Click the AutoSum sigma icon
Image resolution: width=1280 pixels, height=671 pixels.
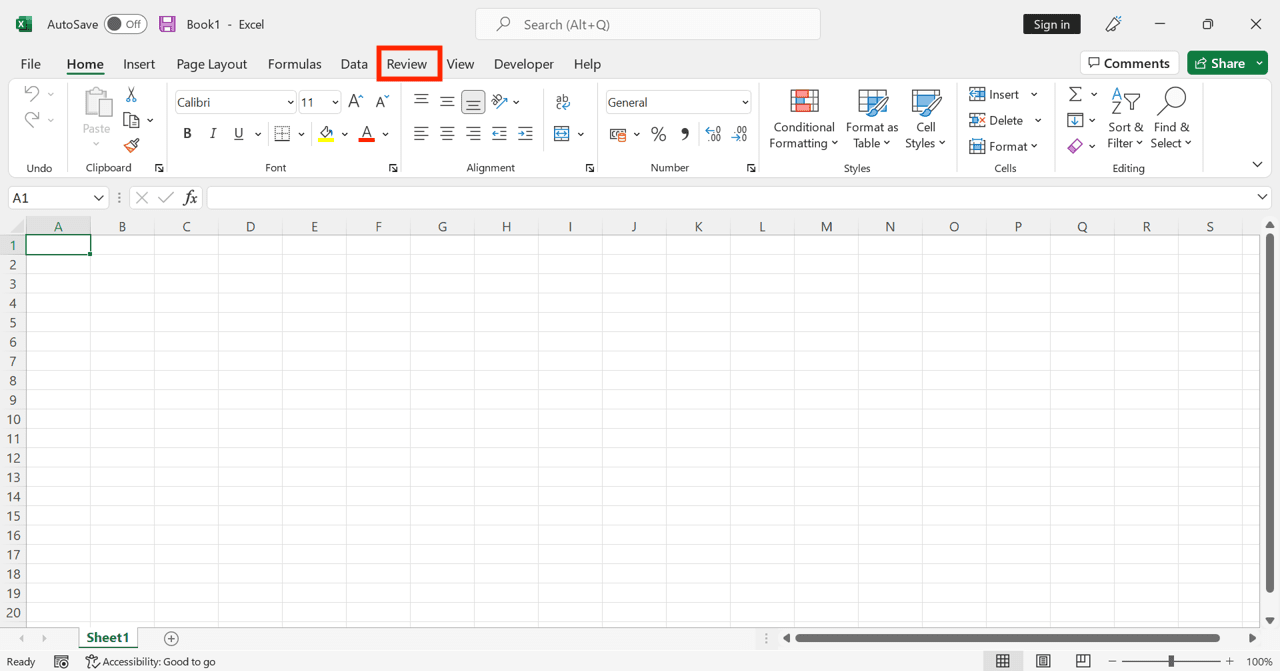[1075, 94]
